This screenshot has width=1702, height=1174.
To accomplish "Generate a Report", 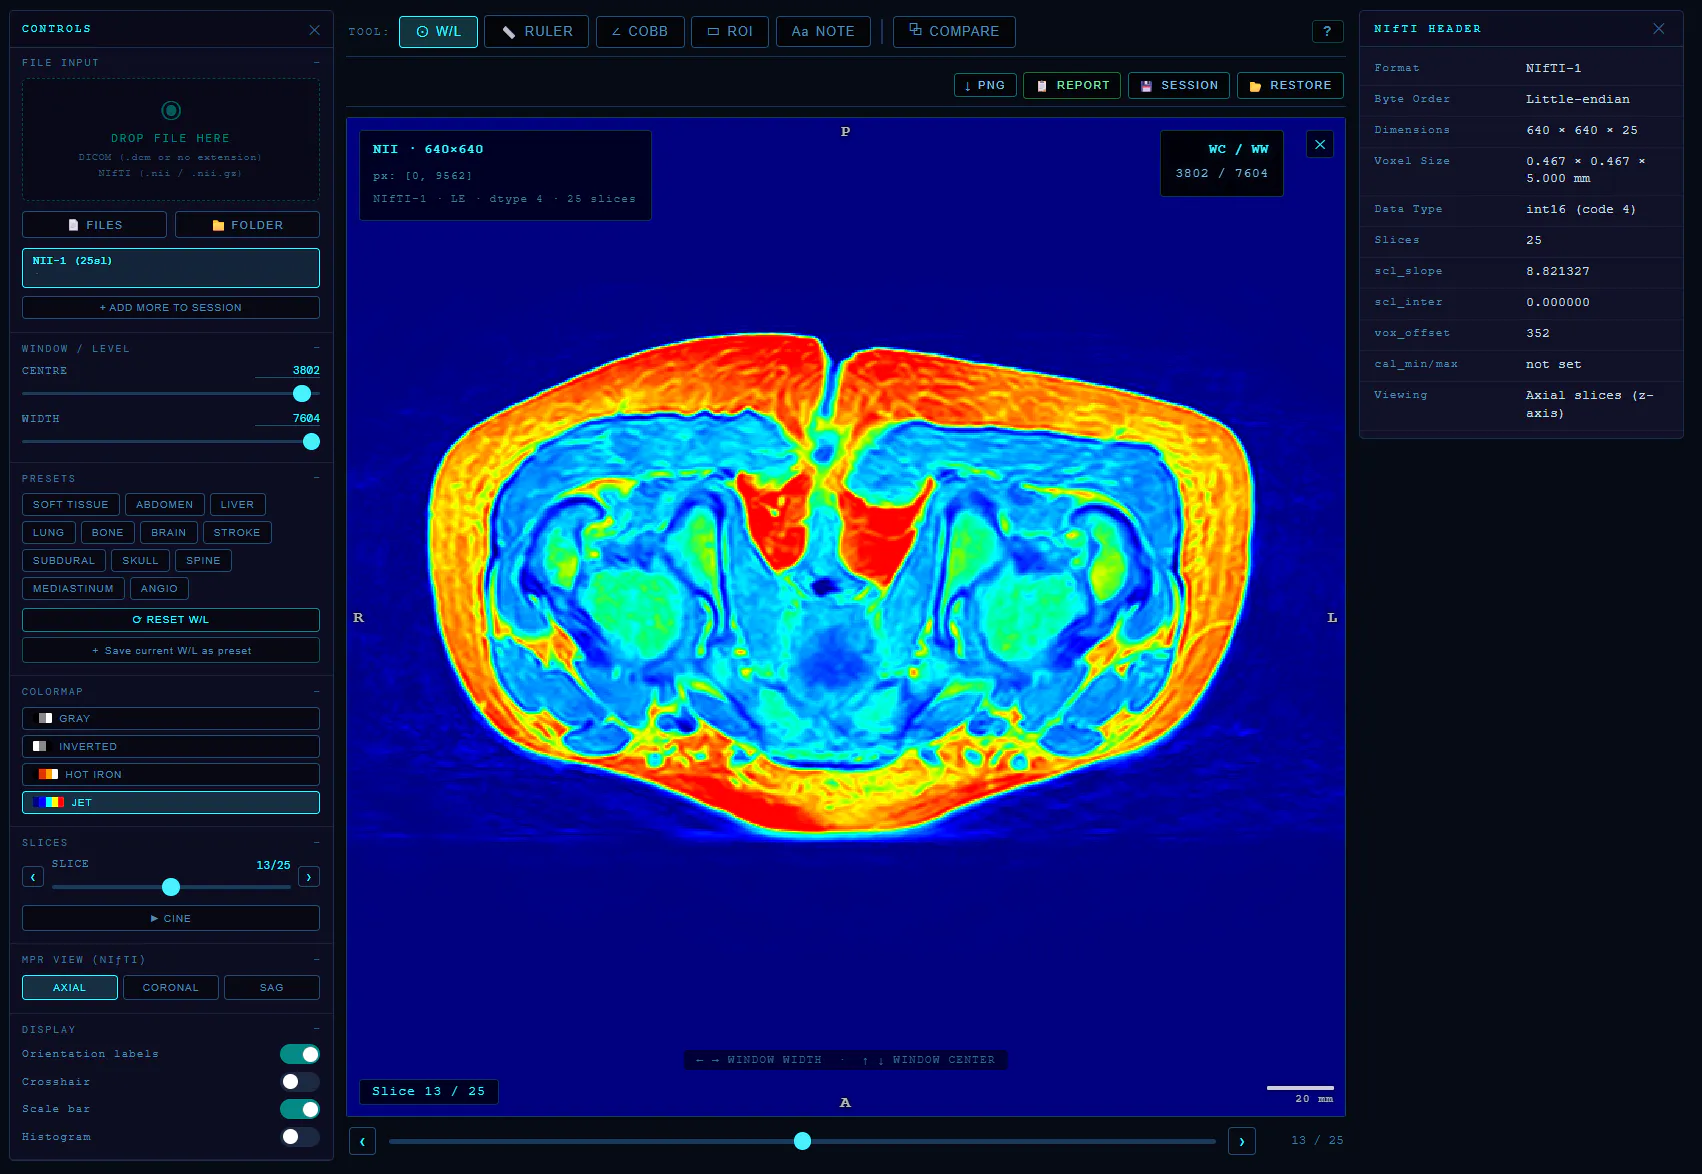I will click(x=1072, y=85).
